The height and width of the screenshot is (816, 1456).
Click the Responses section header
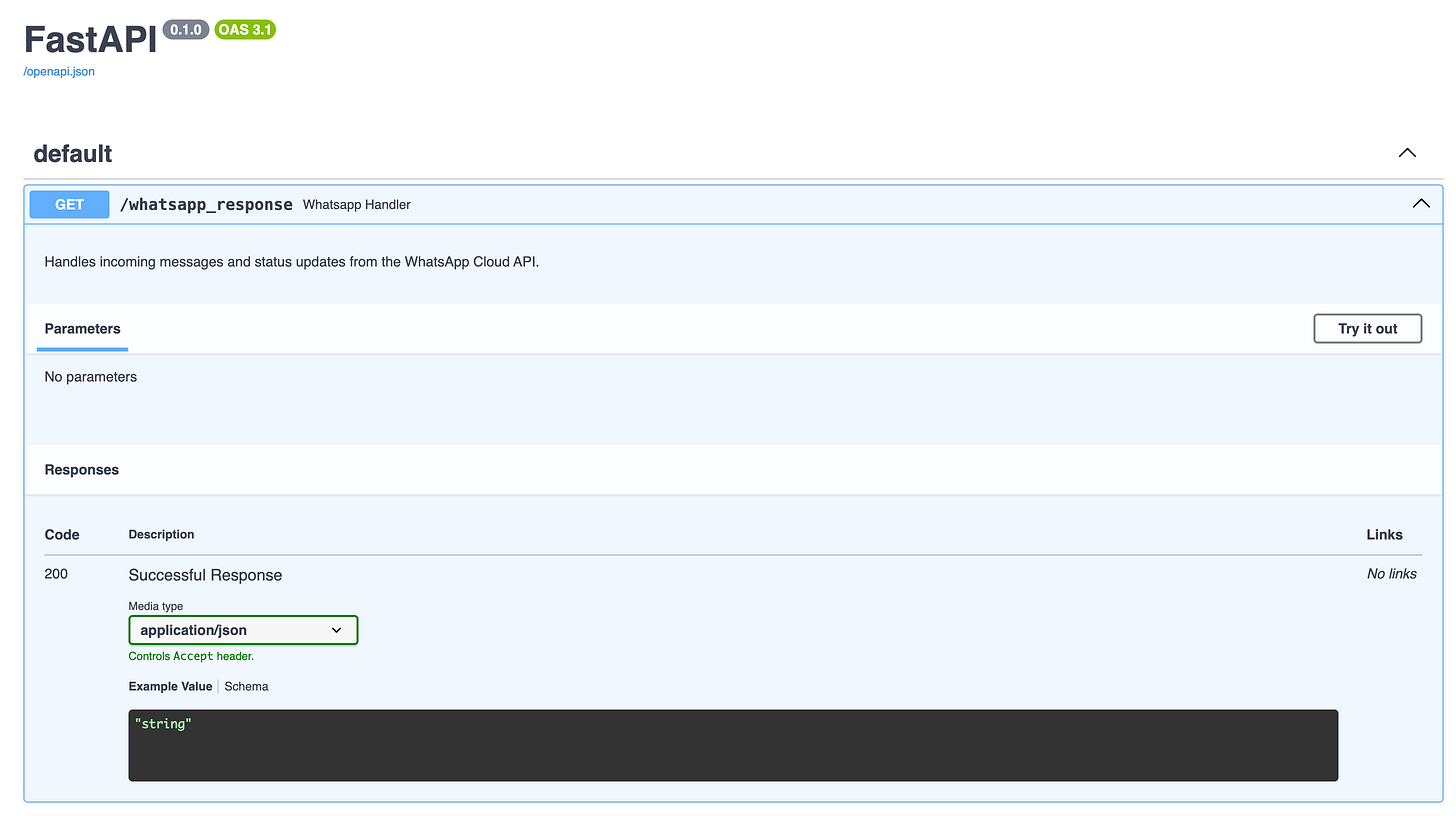coord(82,470)
